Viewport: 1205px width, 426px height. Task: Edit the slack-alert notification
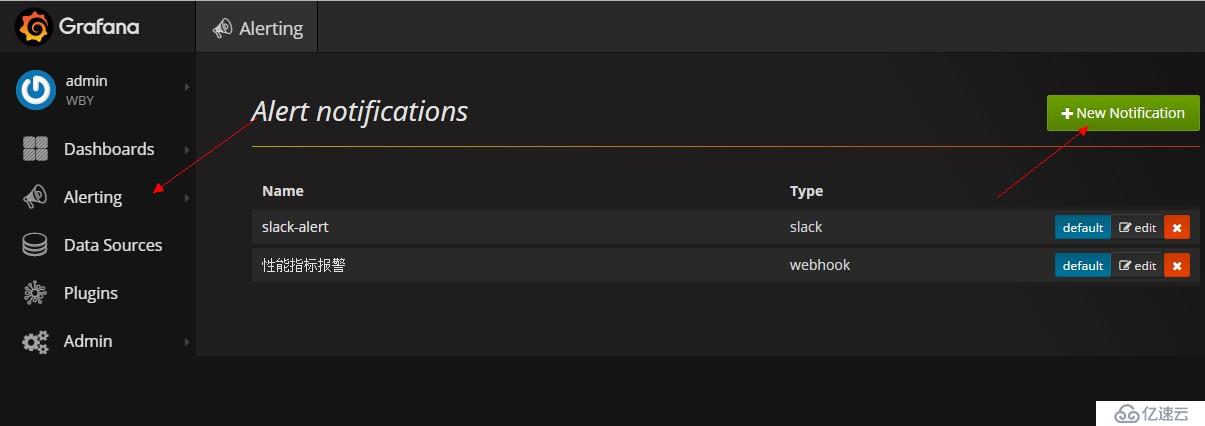point(1138,228)
